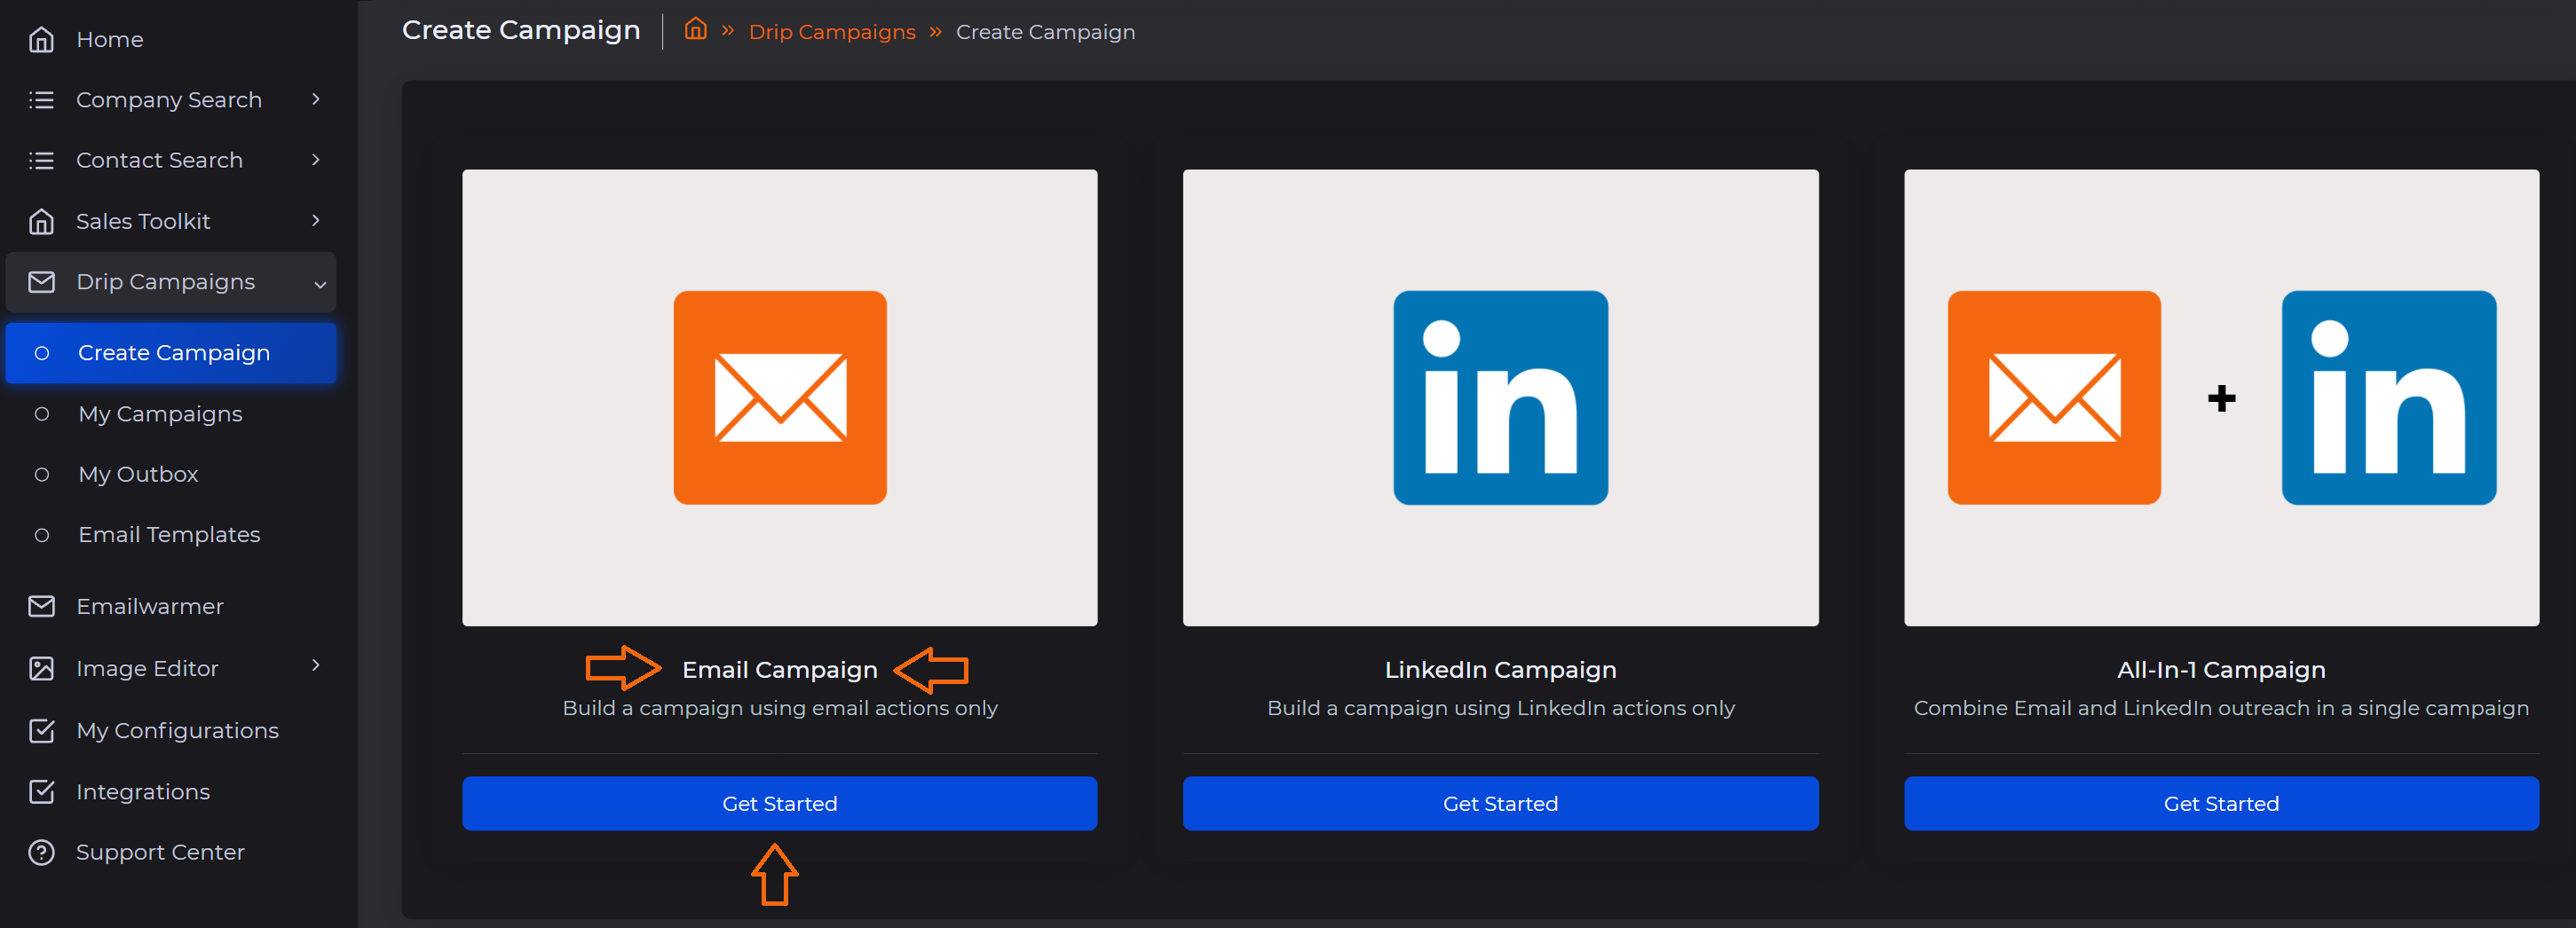The width and height of the screenshot is (2576, 928).
Task: Click the "All-In-1 Campaign" title text
Action: [2221, 670]
